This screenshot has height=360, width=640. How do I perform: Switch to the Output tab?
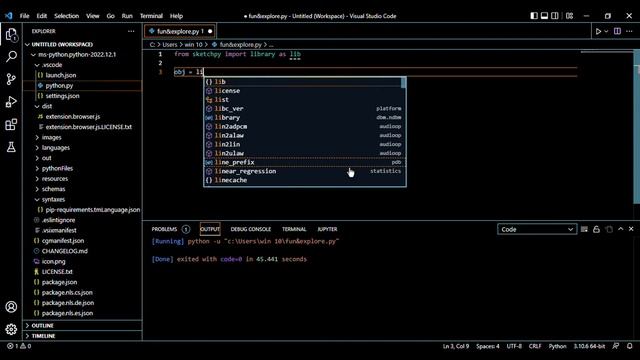210,229
